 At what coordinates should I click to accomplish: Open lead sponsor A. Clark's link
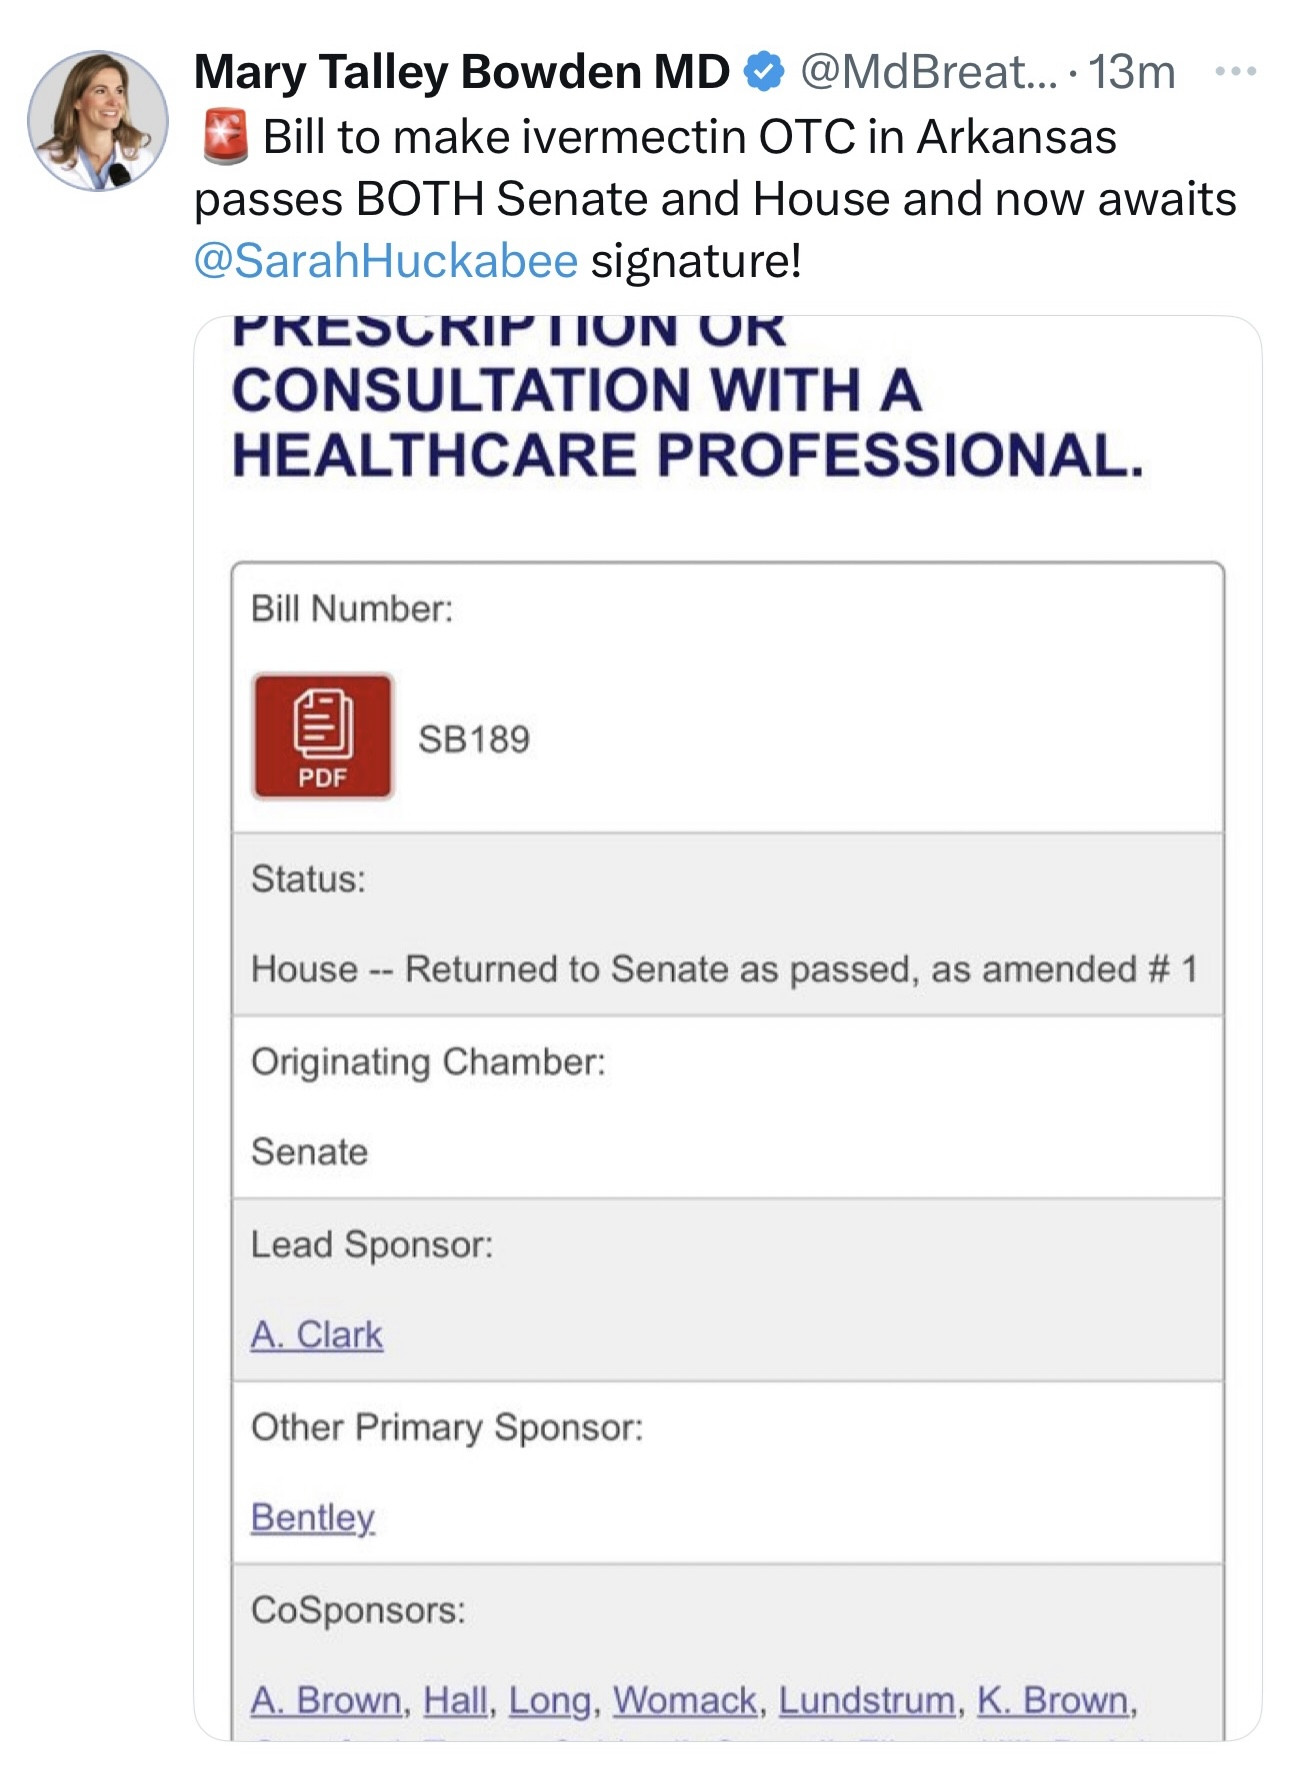[x=317, y=1335]
